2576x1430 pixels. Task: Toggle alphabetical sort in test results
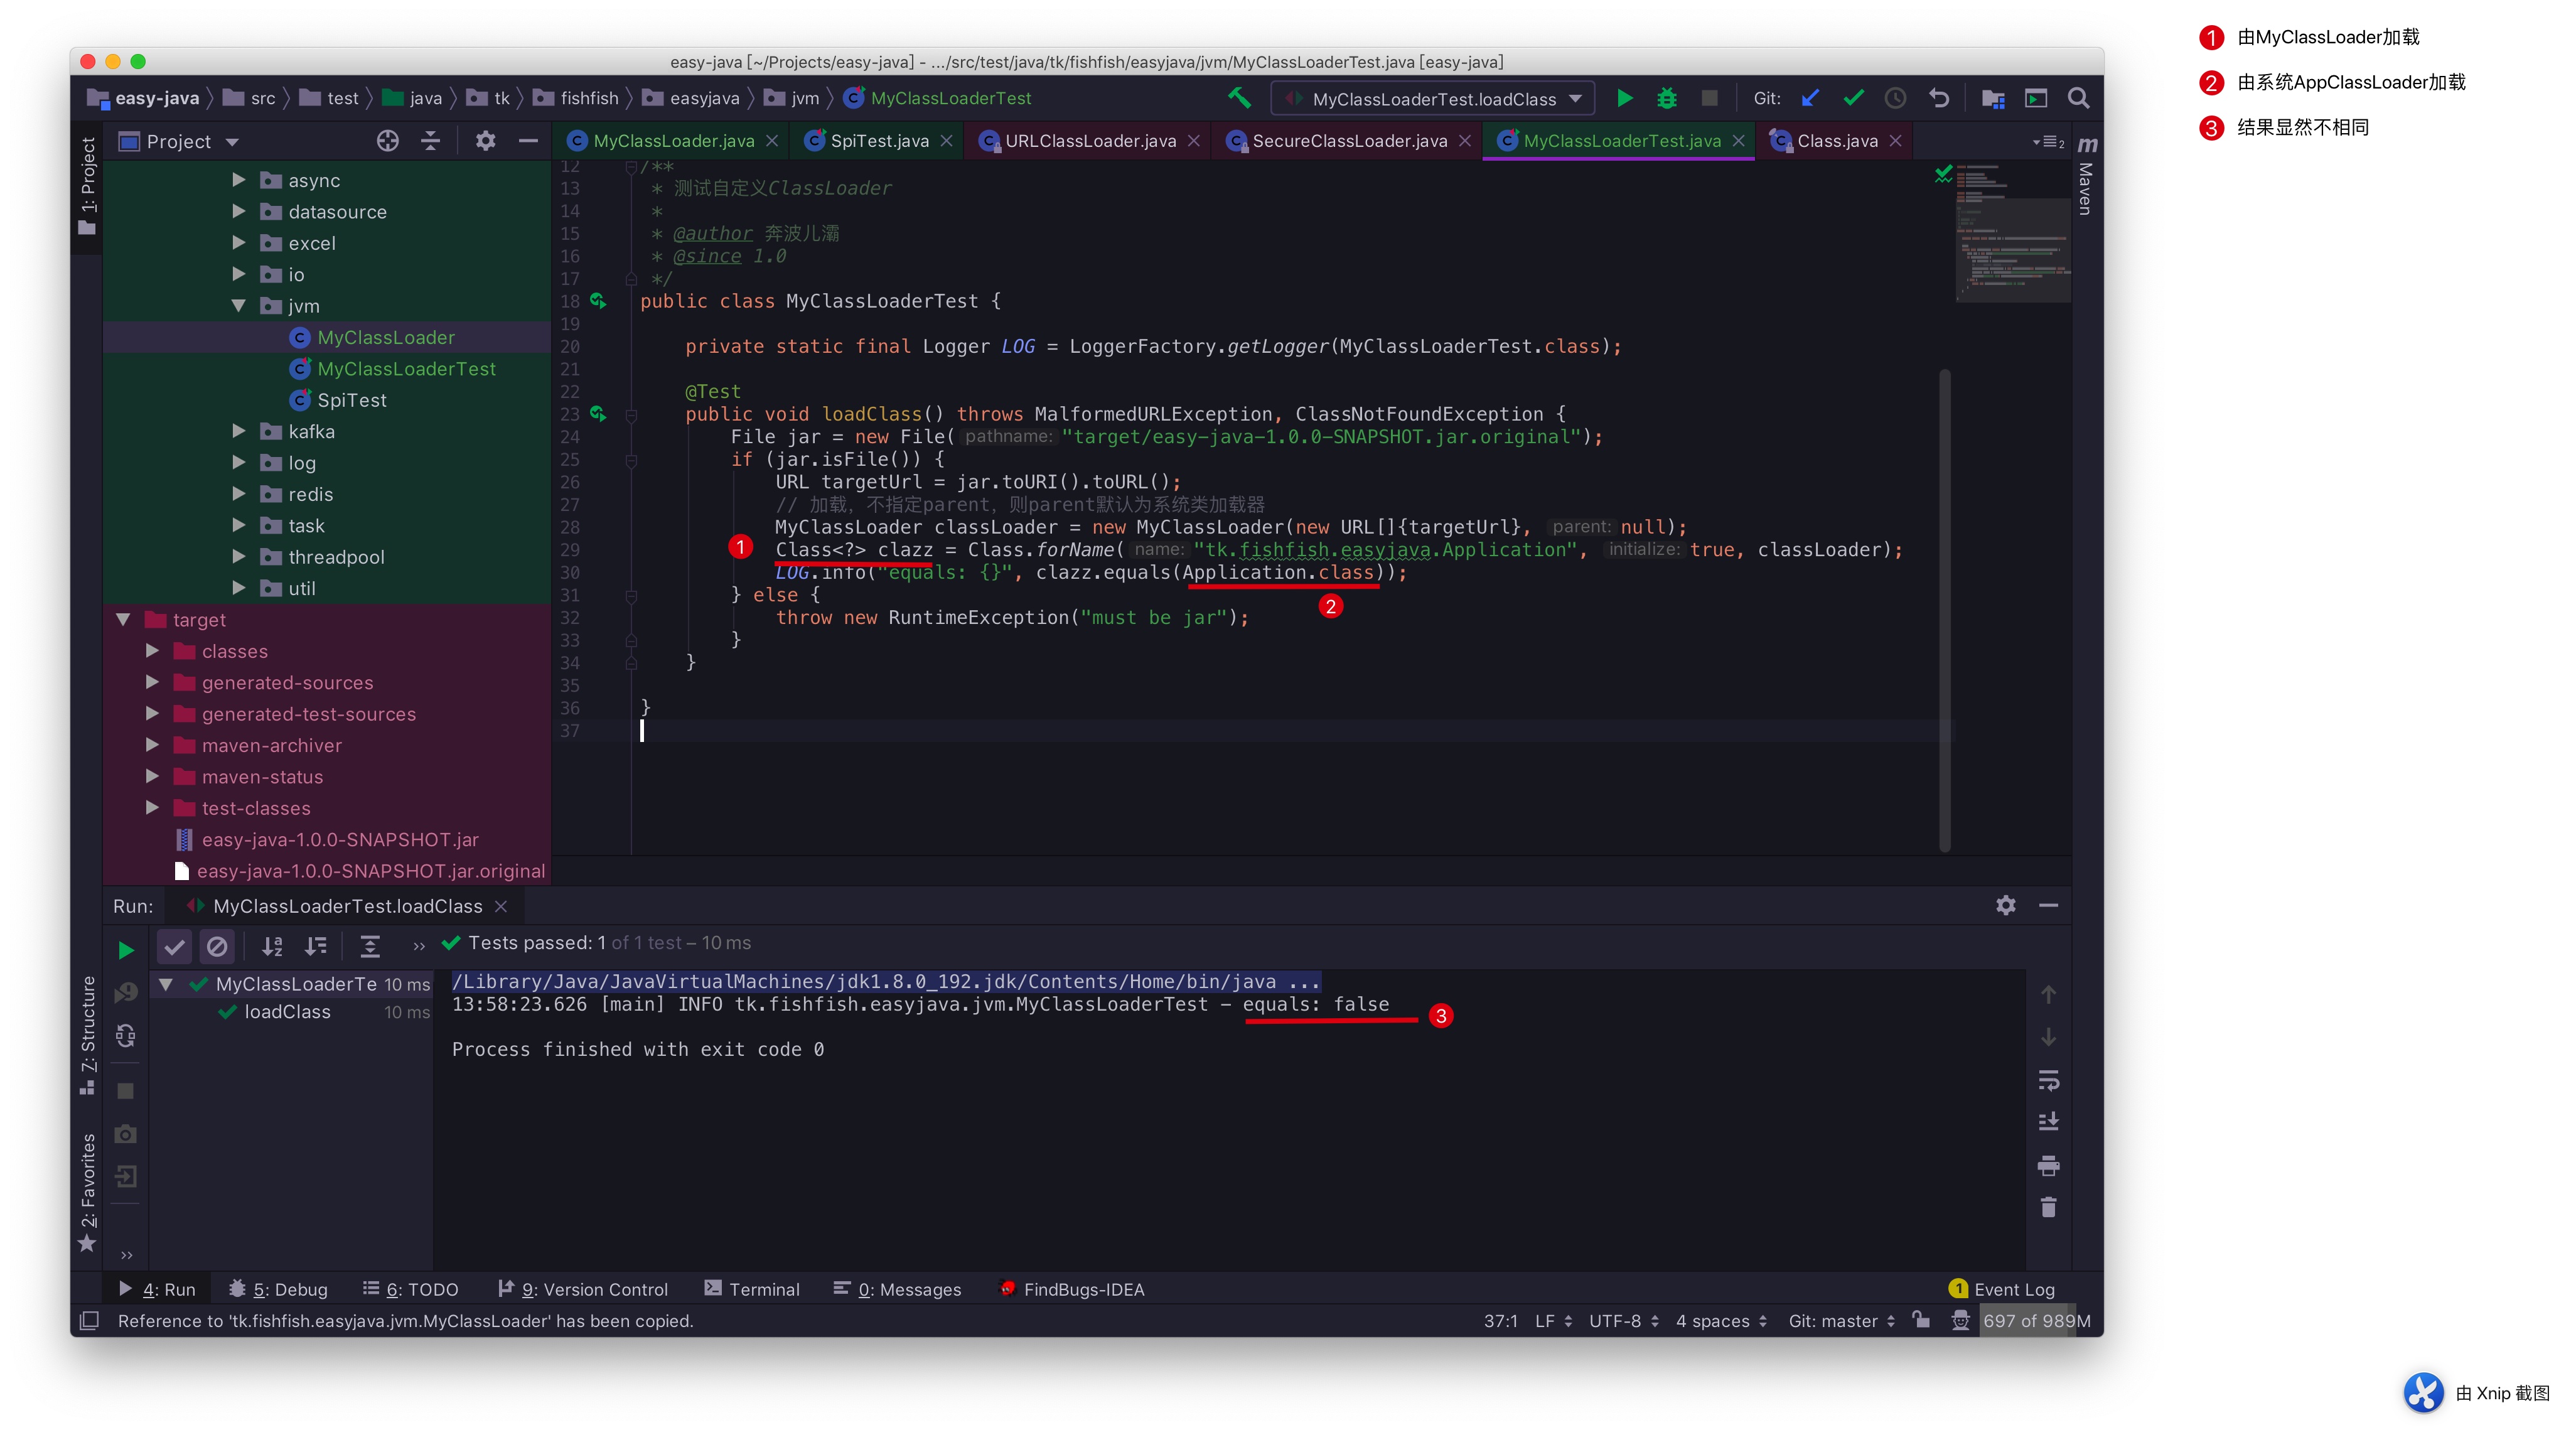(272, 946)
